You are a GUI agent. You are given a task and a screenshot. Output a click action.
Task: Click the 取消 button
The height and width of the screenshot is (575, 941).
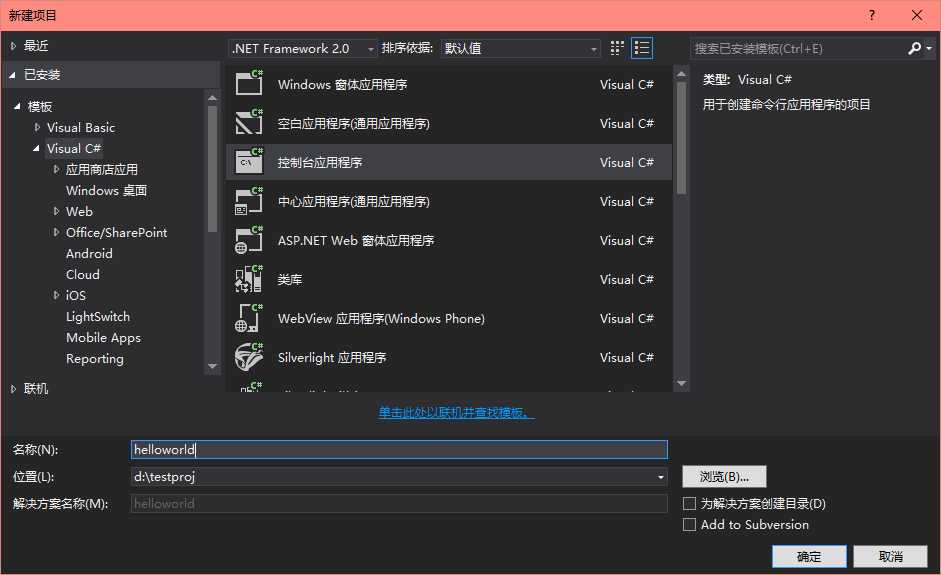pos(891,556)
